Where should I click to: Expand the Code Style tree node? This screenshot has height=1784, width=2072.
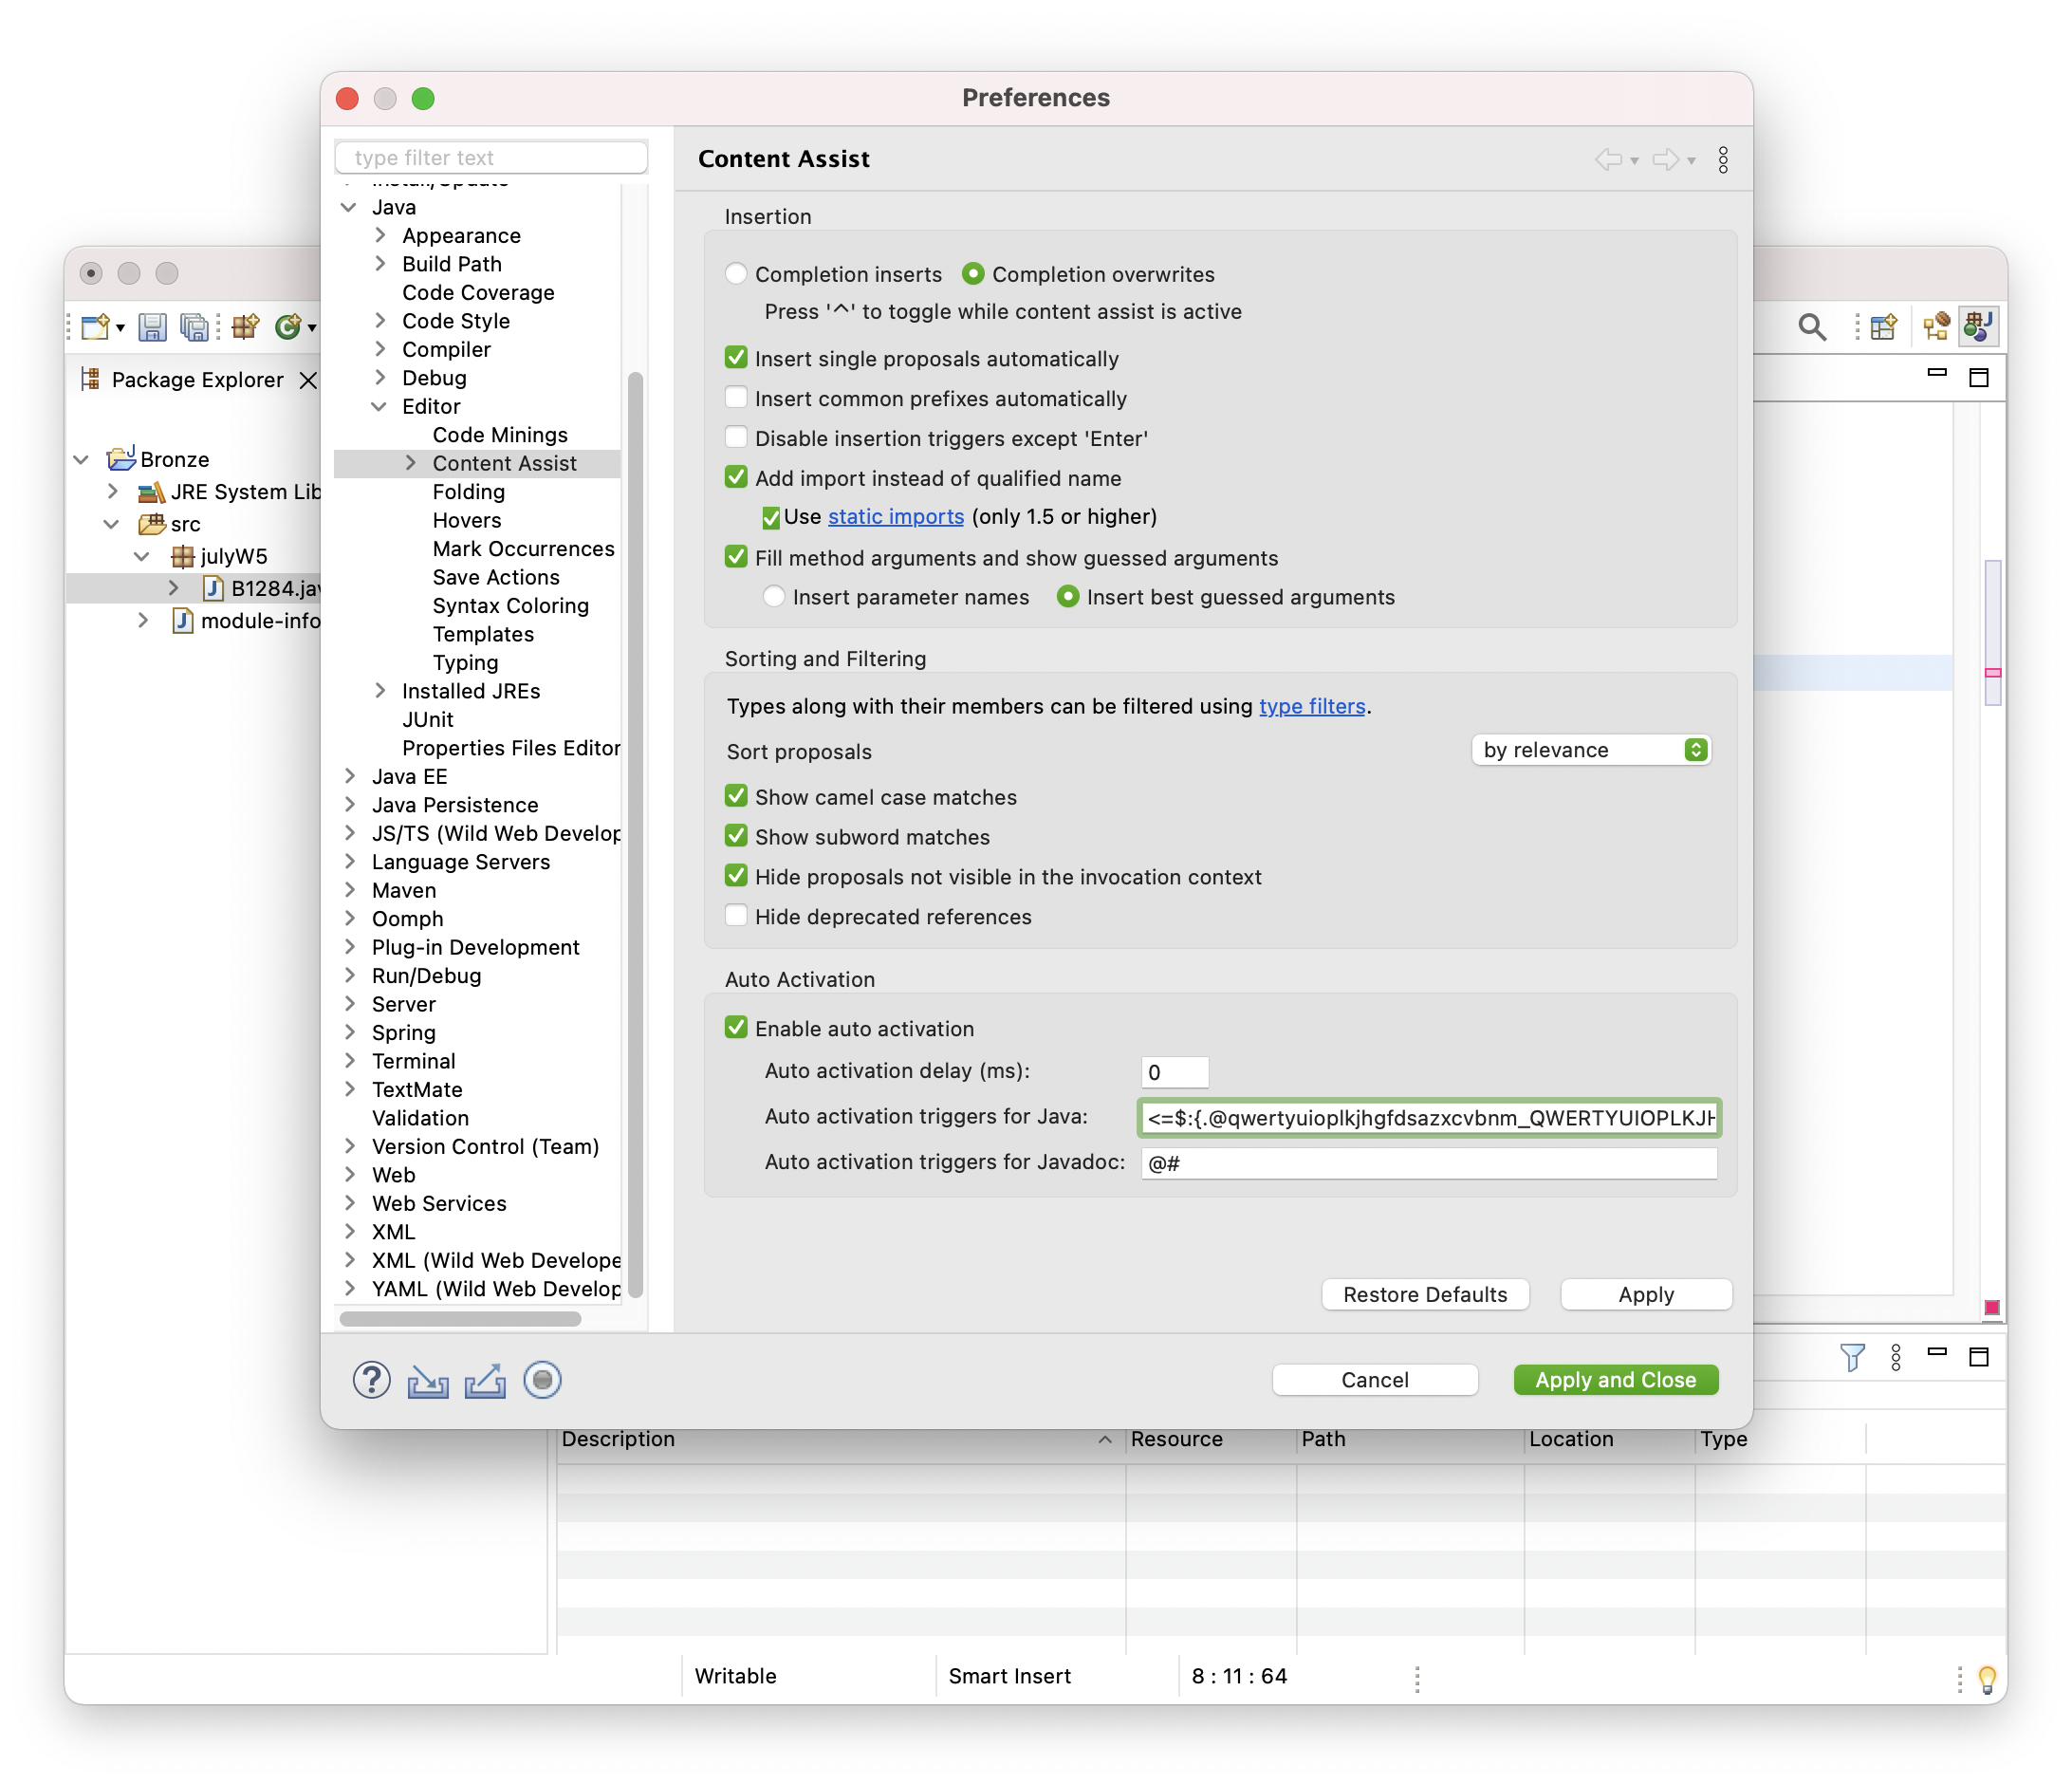click(x=380, y=321)
